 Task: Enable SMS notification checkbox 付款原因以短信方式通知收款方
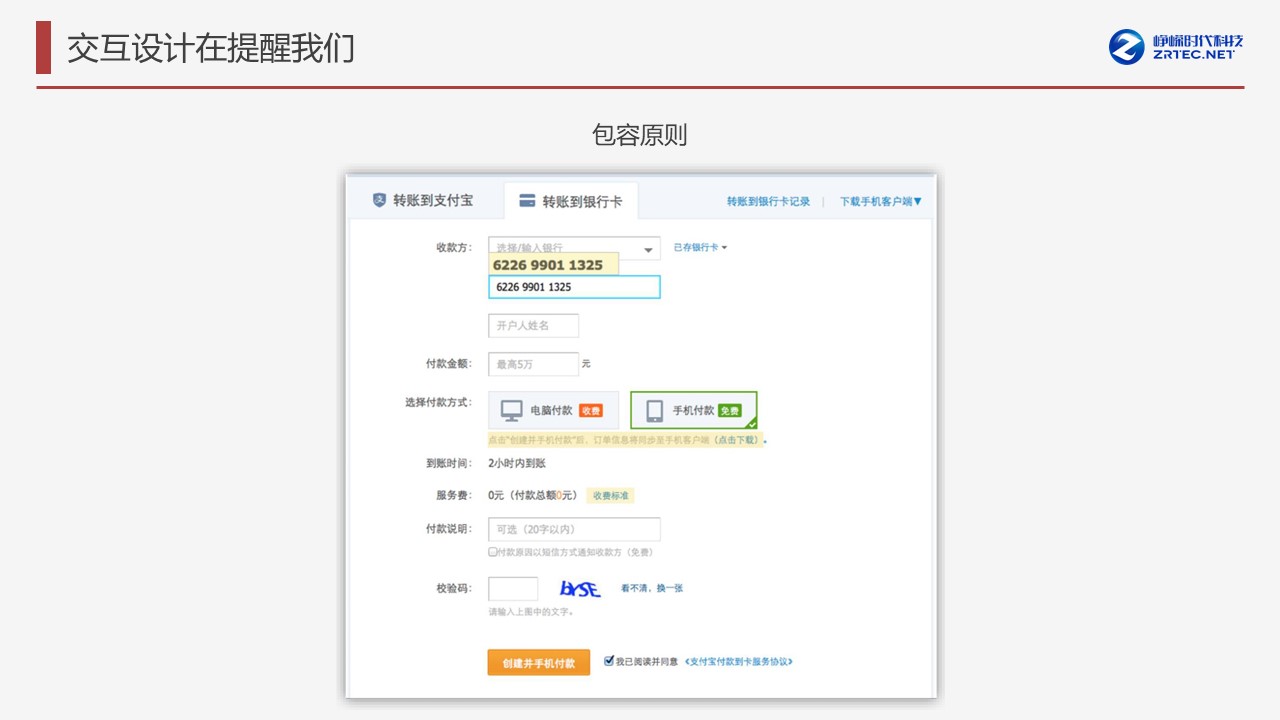click(492, 552)
